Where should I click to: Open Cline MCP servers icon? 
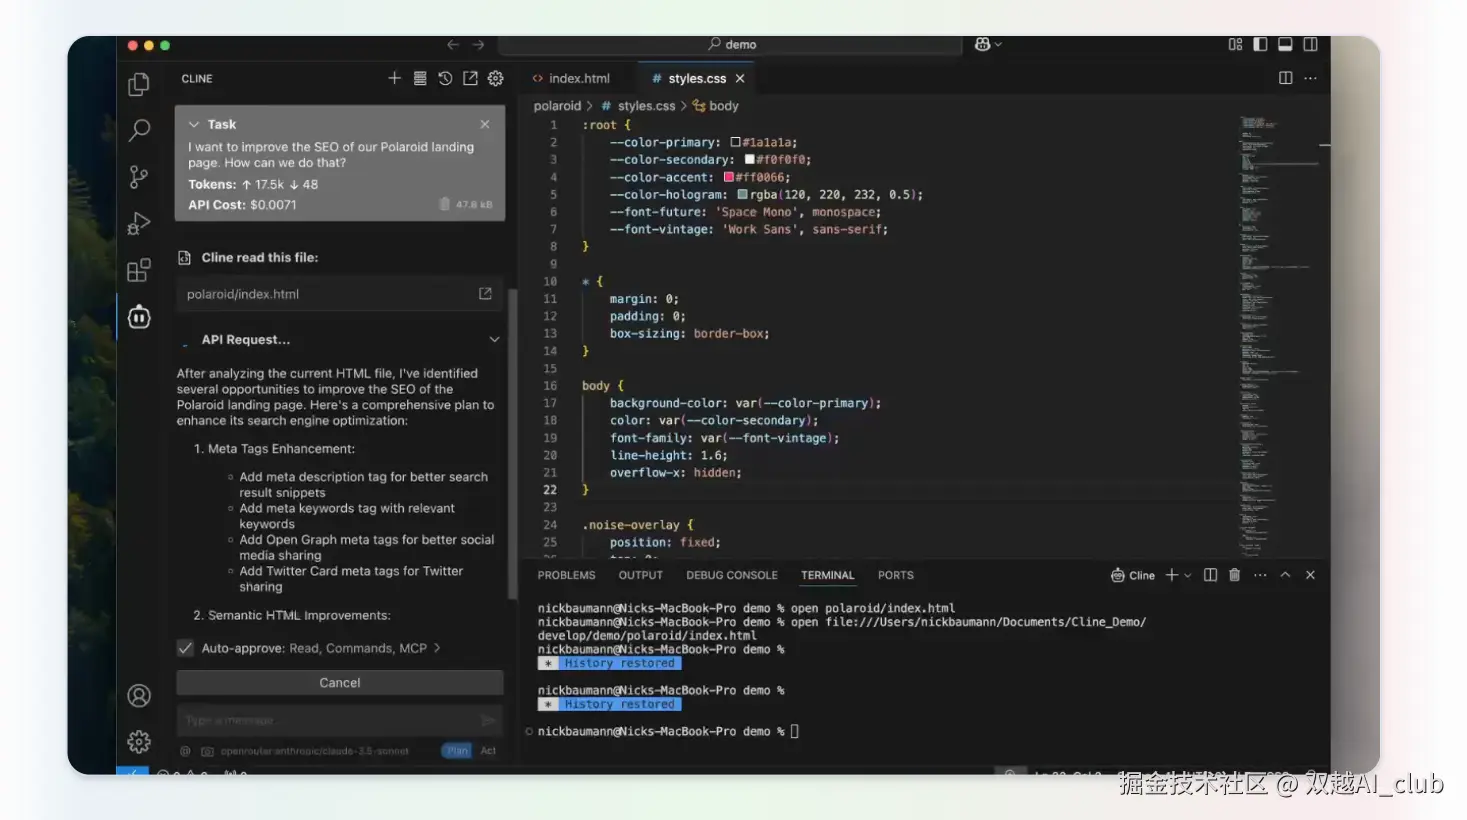(x=420, y=78)
